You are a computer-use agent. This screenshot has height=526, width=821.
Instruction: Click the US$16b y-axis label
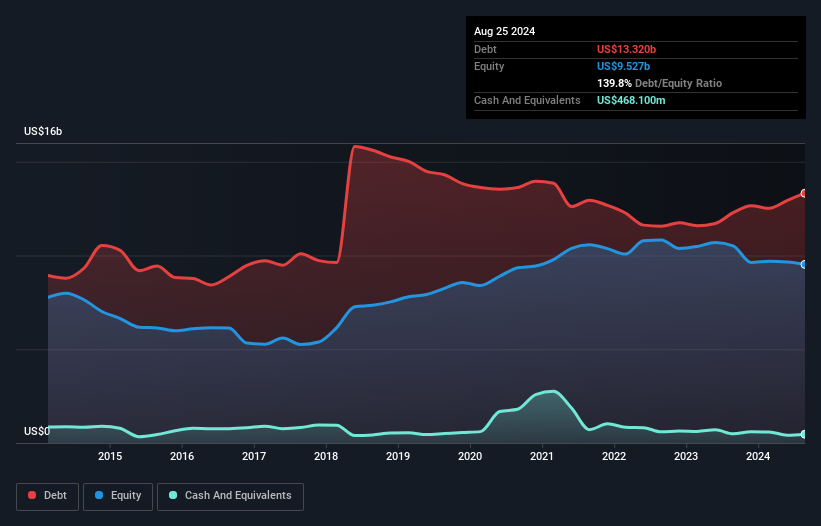coord(43,131)
